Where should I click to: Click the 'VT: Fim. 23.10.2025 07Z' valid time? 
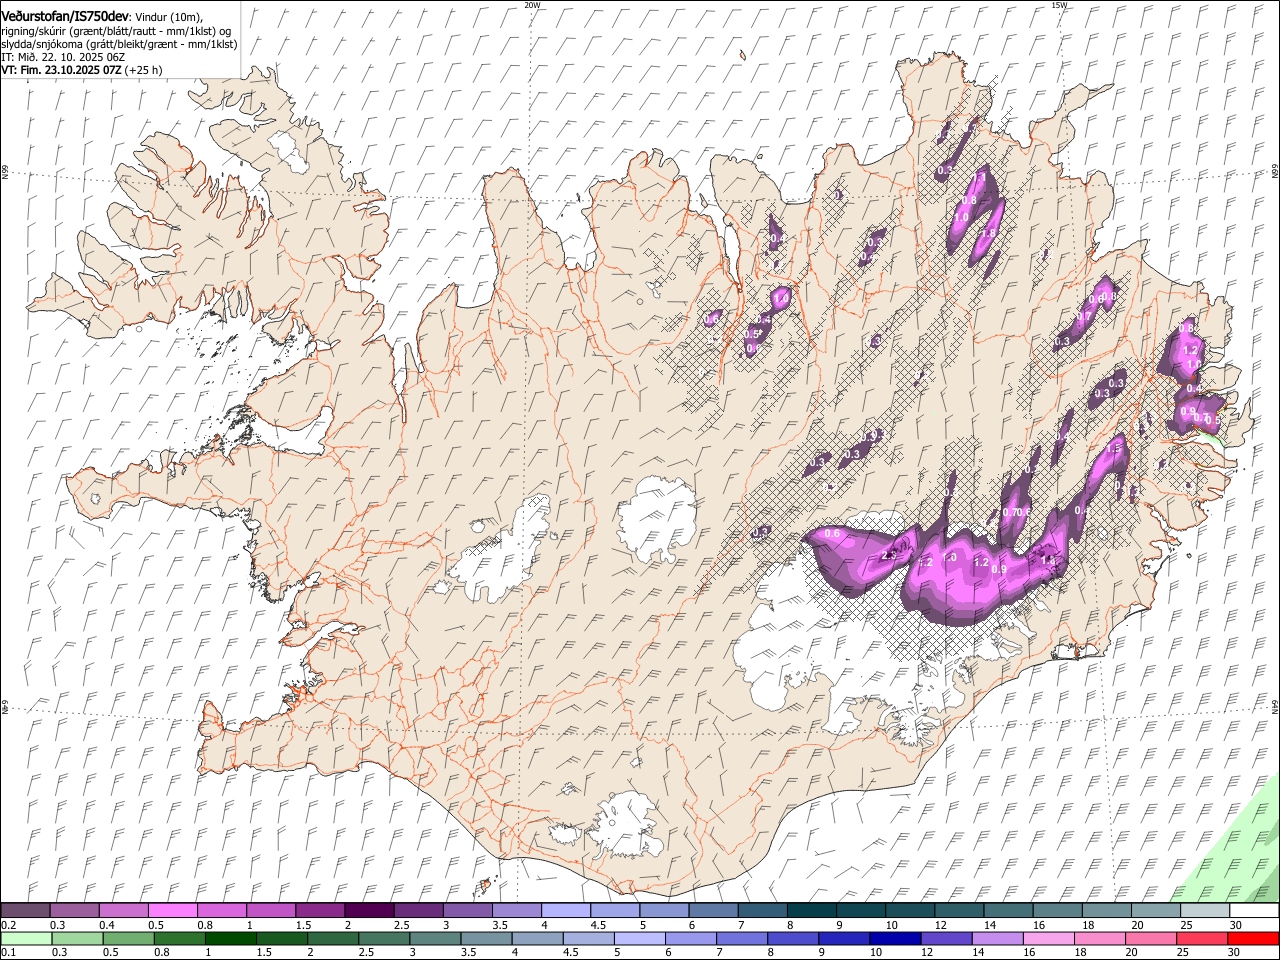tap(61, 71)
